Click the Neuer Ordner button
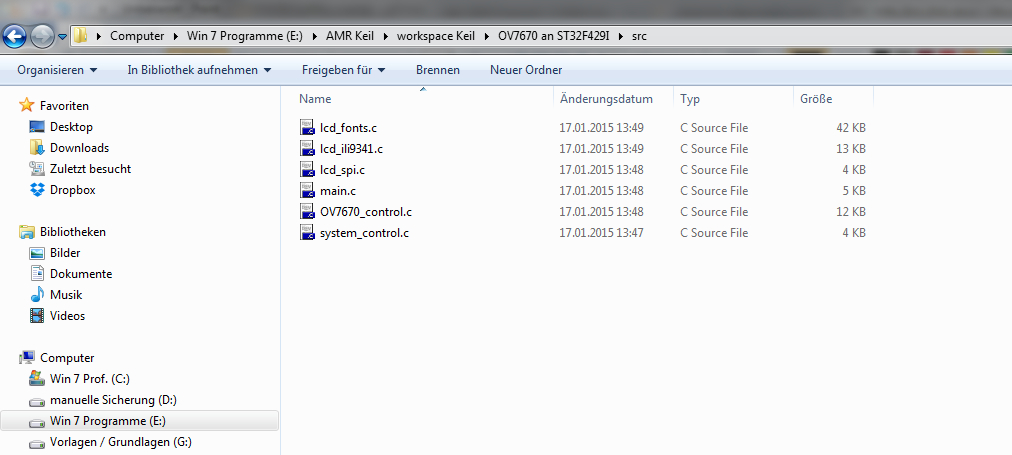This screenshot has width=1012, height=455. pos(526,70)
